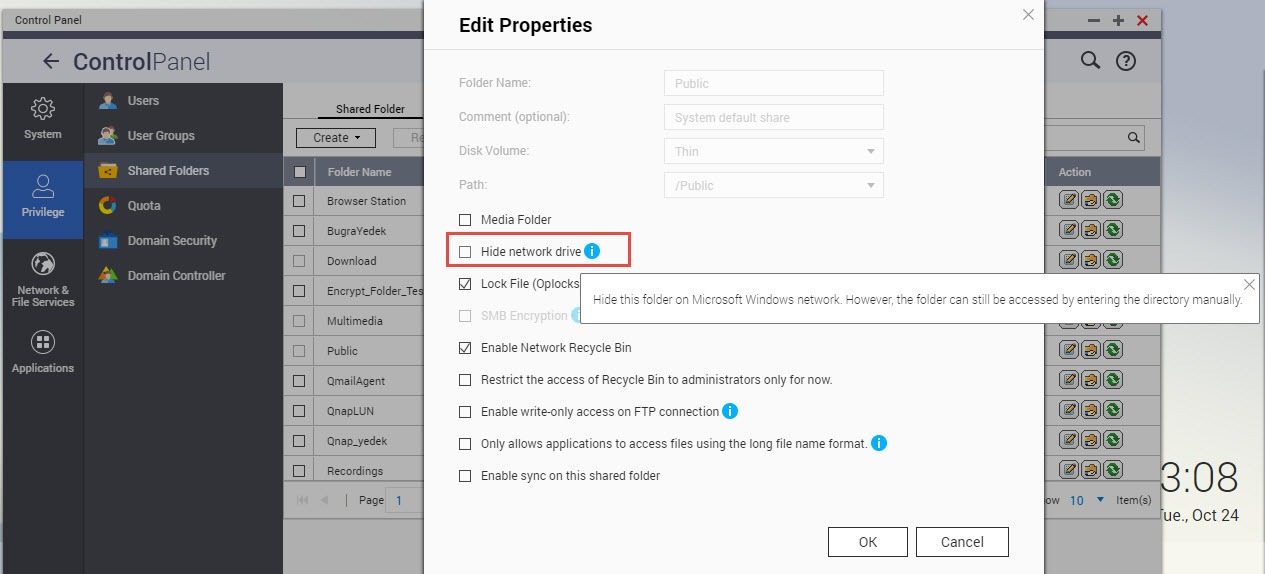Close the Hide network drive tooltip
Image resolution: width=1265 pixels, height=574 pixels.
point(1249,285)
